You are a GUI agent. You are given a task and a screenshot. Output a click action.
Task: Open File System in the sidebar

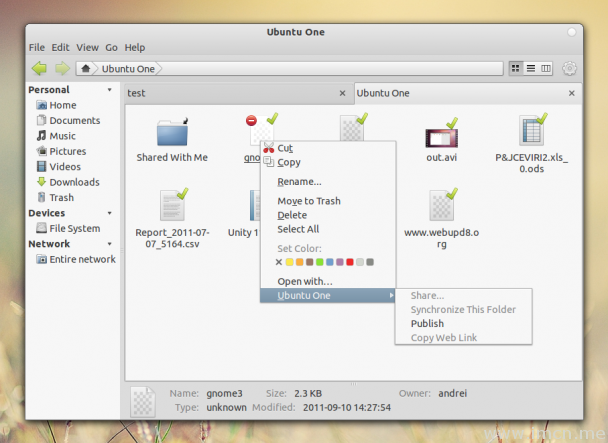68,228
